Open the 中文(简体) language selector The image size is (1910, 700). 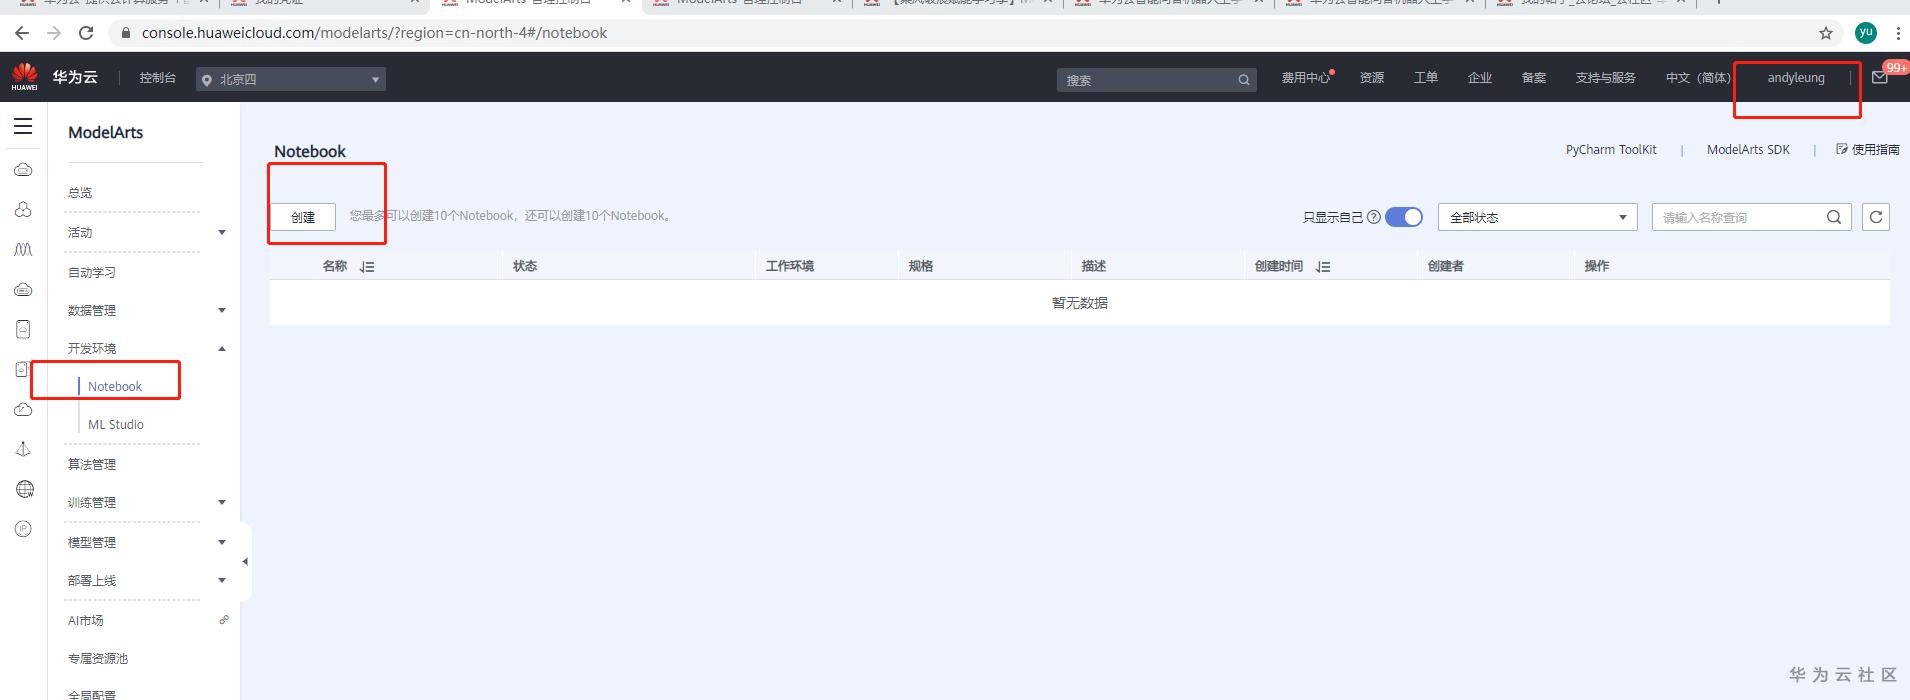click(x=1697, y=78)
